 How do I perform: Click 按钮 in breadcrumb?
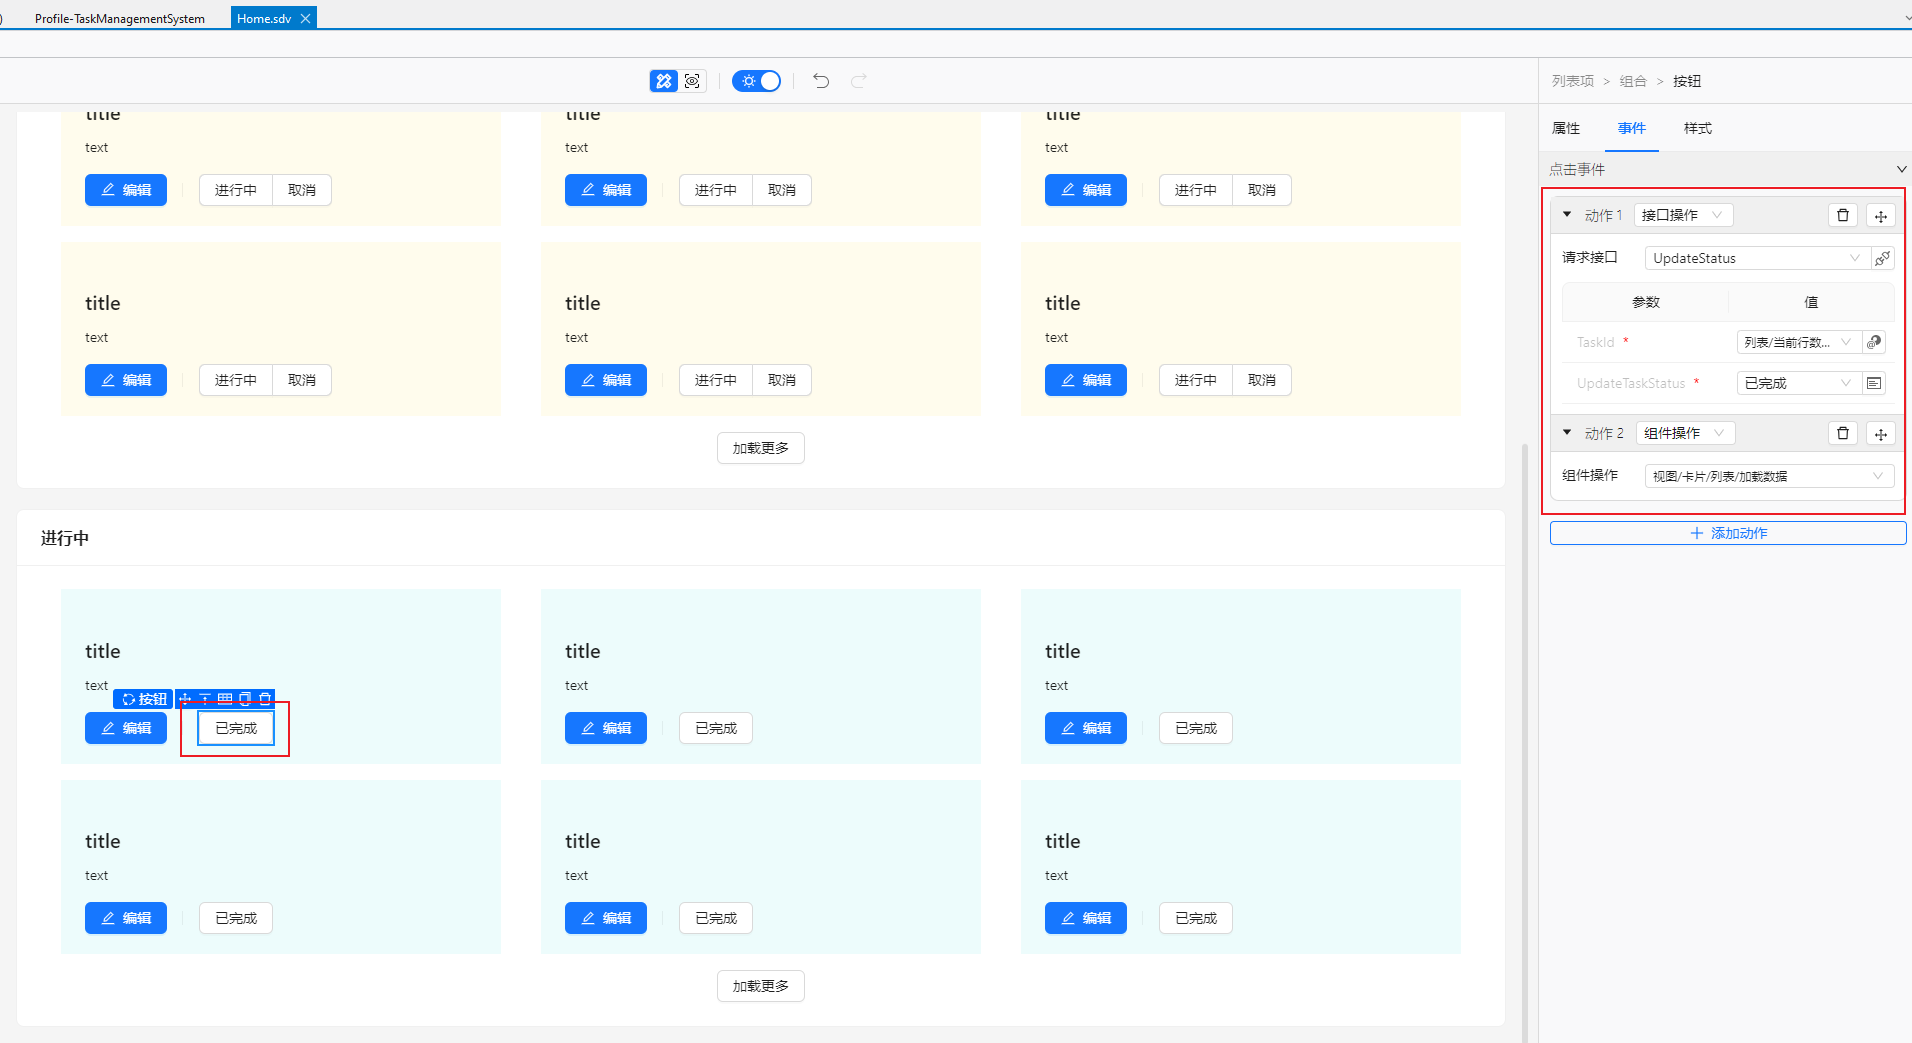pos(1687,81)
